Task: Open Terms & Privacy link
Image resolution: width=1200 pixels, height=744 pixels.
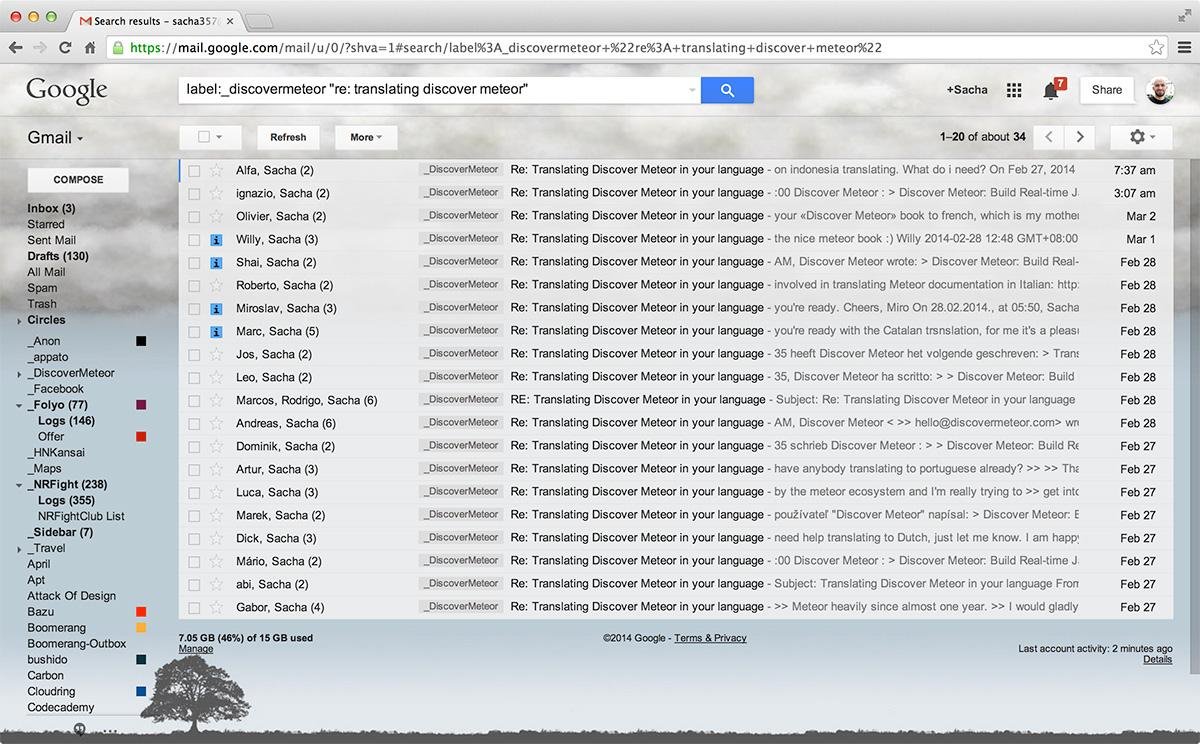Action: (710, 638)
